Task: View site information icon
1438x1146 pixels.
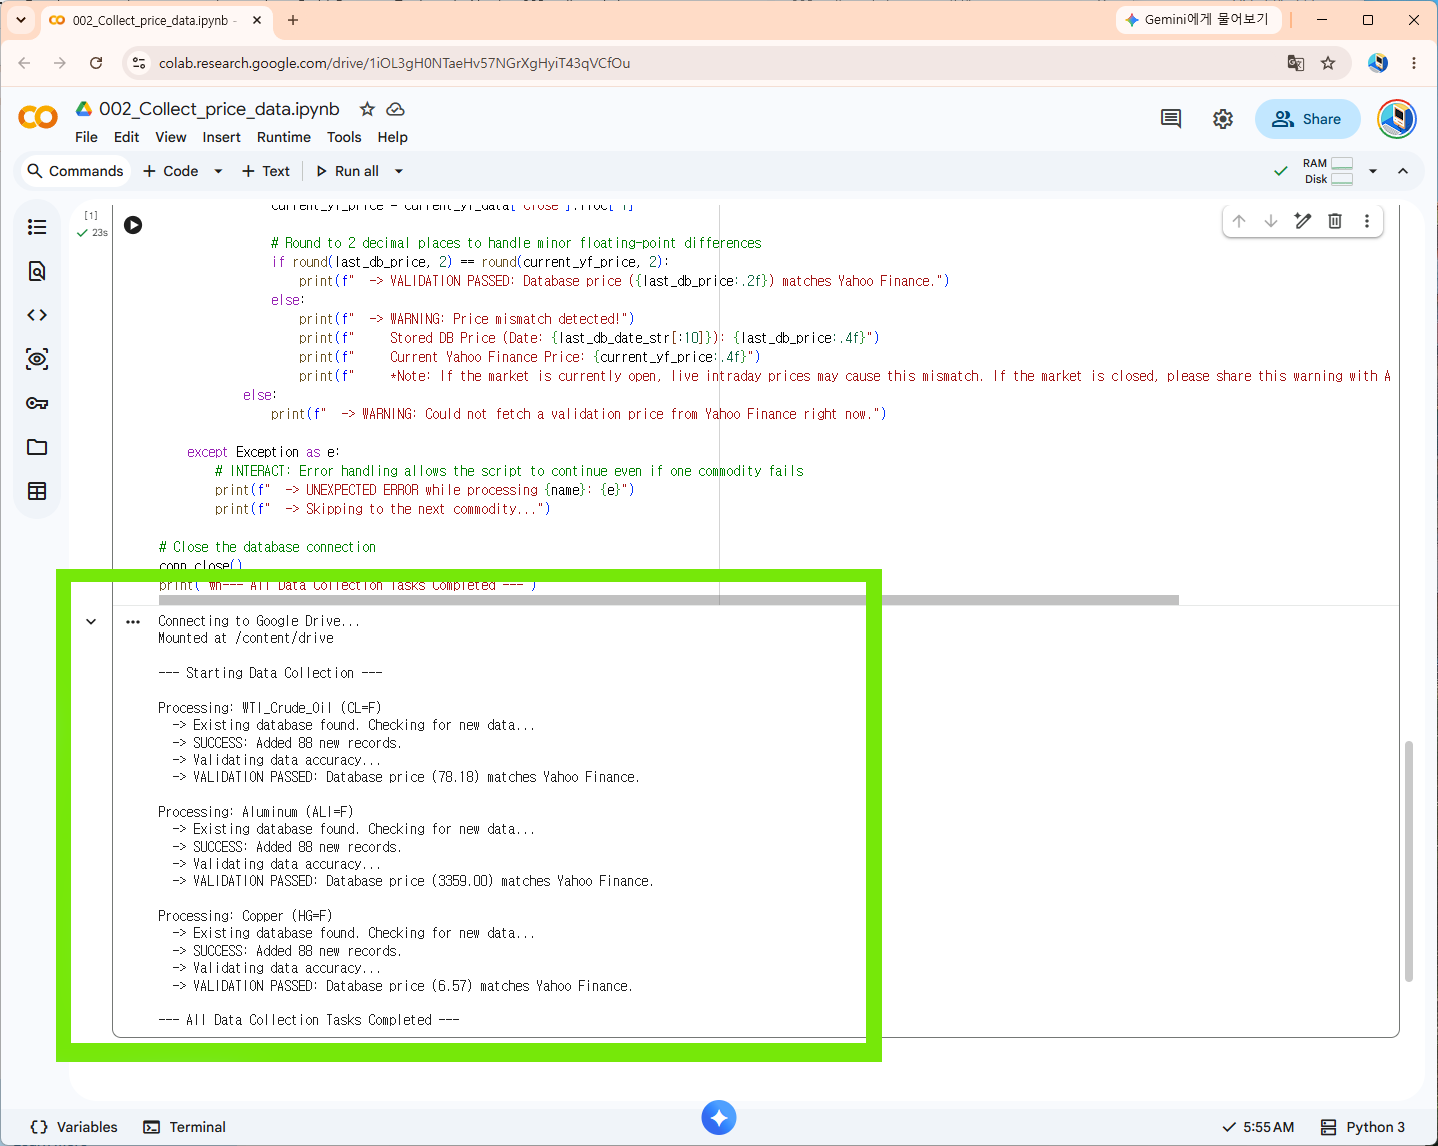Action: pyautogui.click(x=139, y=63)
